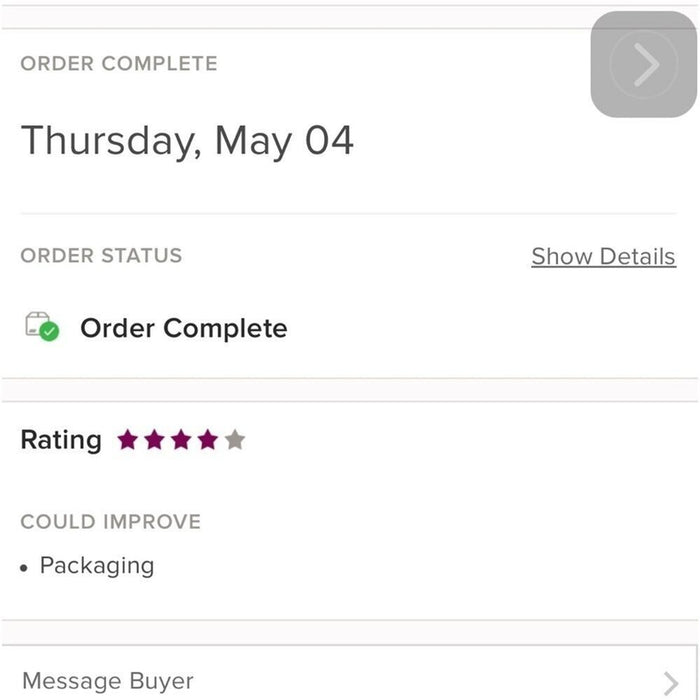Image resolution: width=700 pixels, height=700 pixels.
Task: Tap the gray chevron button at top right
Action: click(x=644, y=65)
